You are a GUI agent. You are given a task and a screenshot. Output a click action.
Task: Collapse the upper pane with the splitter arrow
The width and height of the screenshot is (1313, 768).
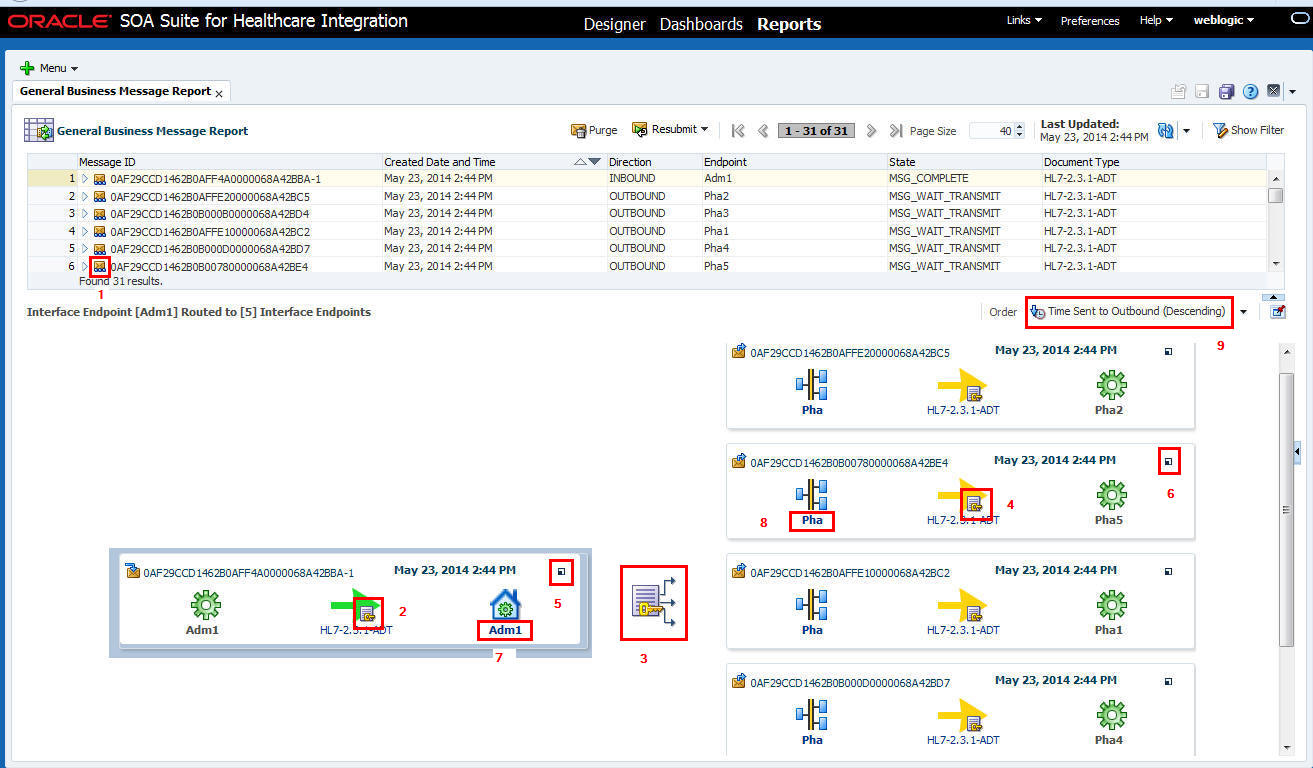[1273, 297]
